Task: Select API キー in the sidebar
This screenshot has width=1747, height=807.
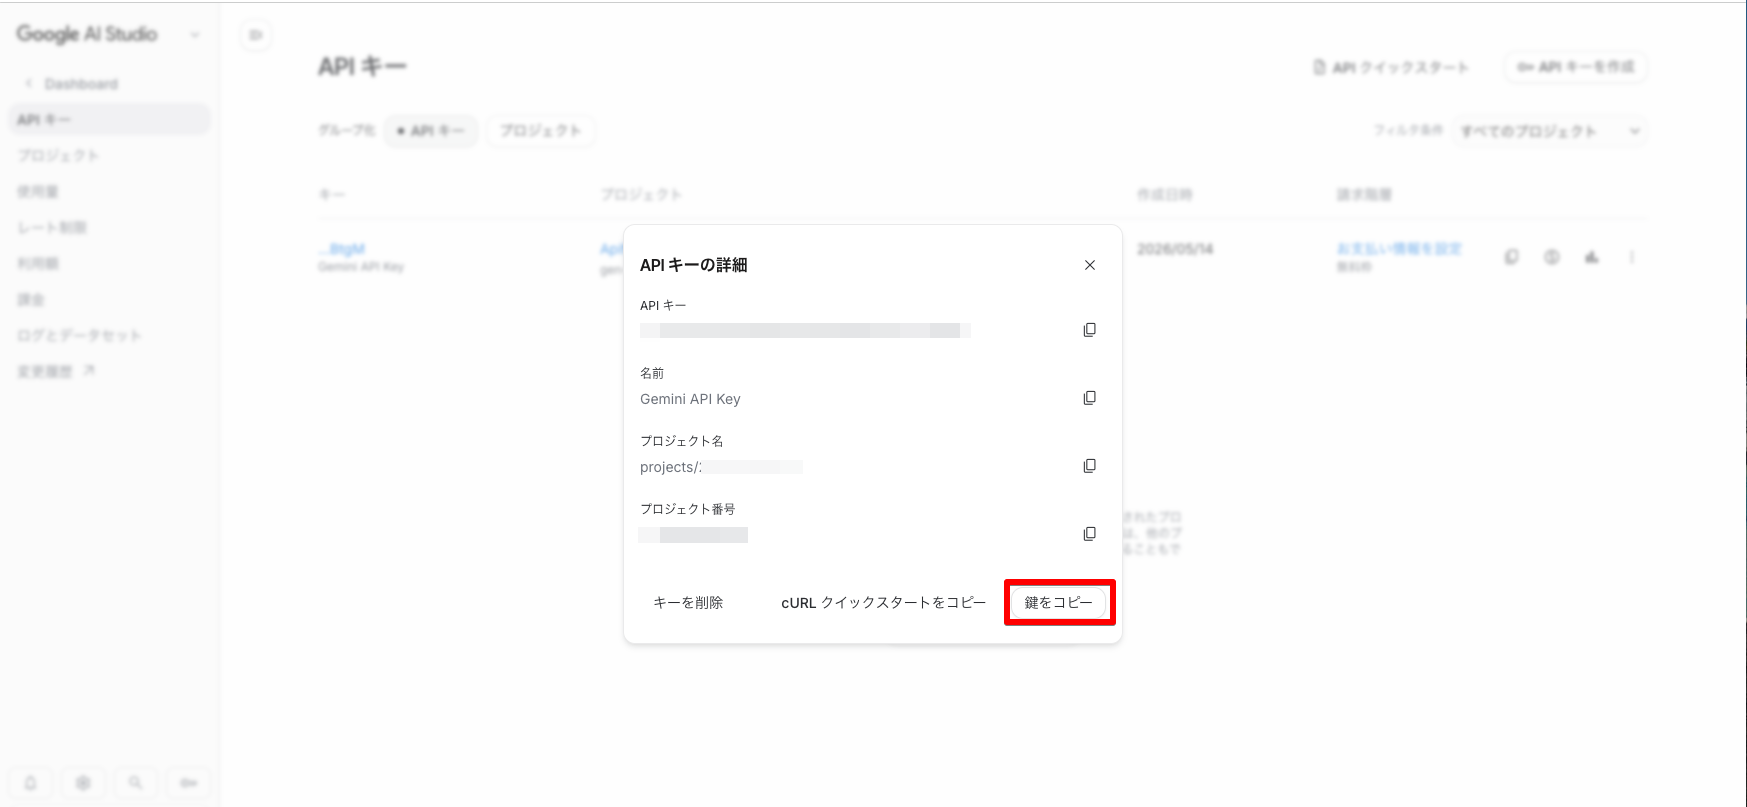Action: 110,120
